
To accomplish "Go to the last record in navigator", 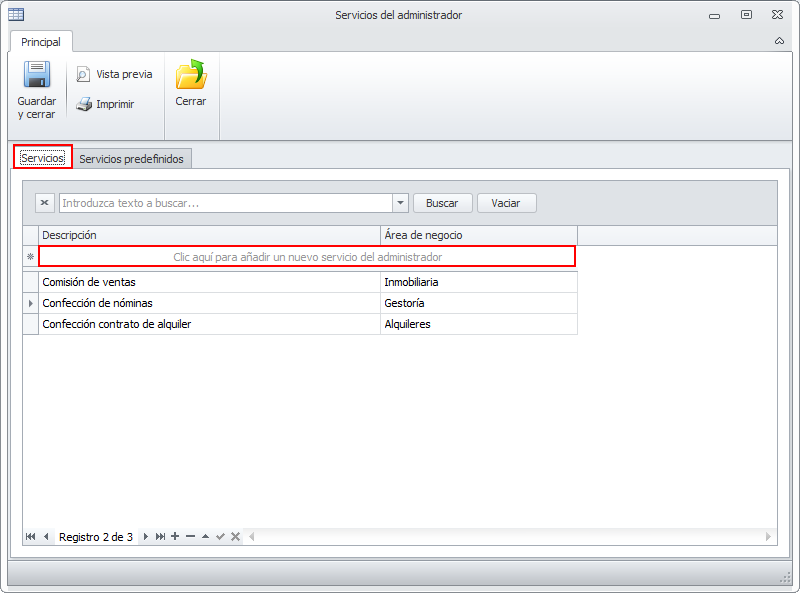I will tap(160, 536).
